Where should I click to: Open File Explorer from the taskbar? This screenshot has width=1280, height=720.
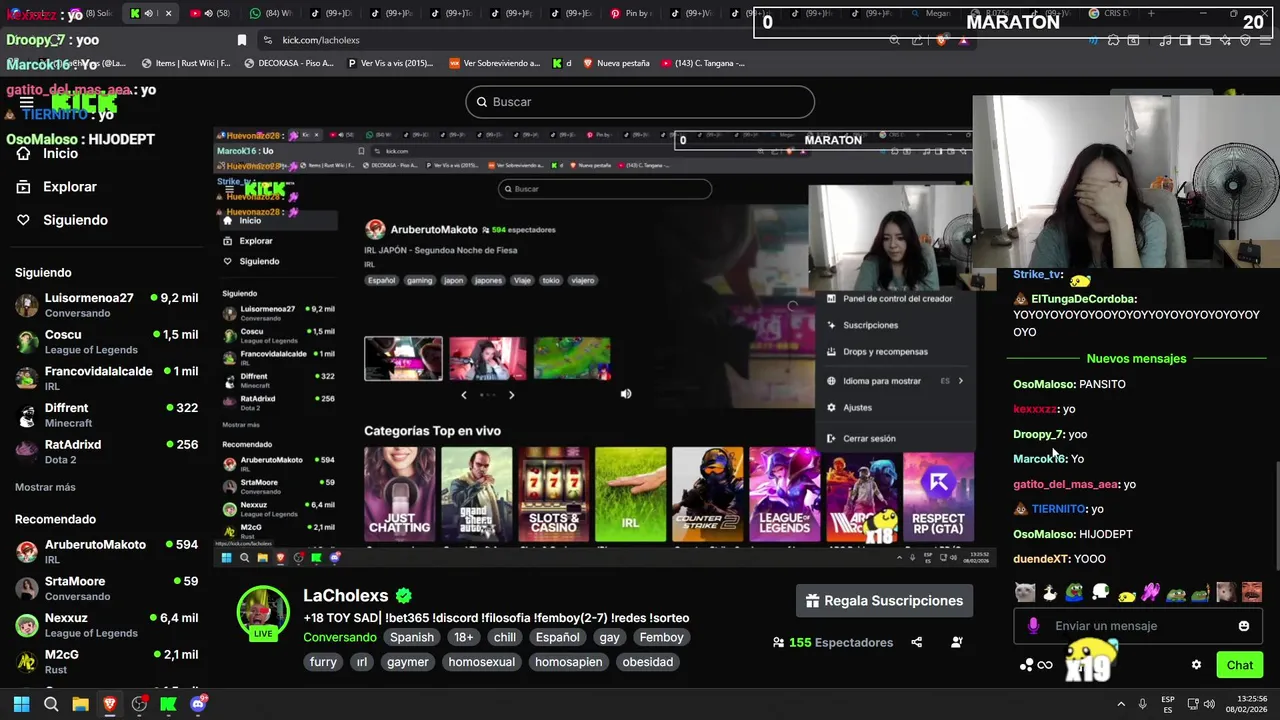coord(80,704)
